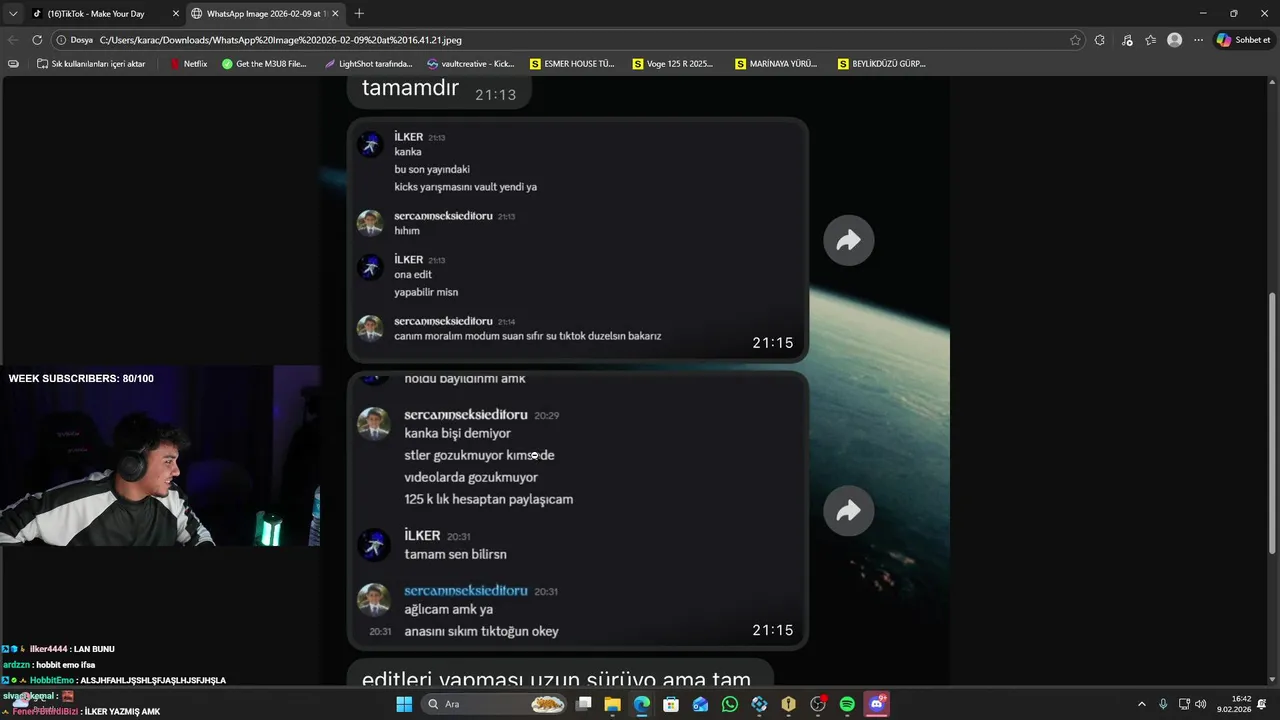Open the blue diamond taskbar app
1280x720 pixels.
point(759,704)
